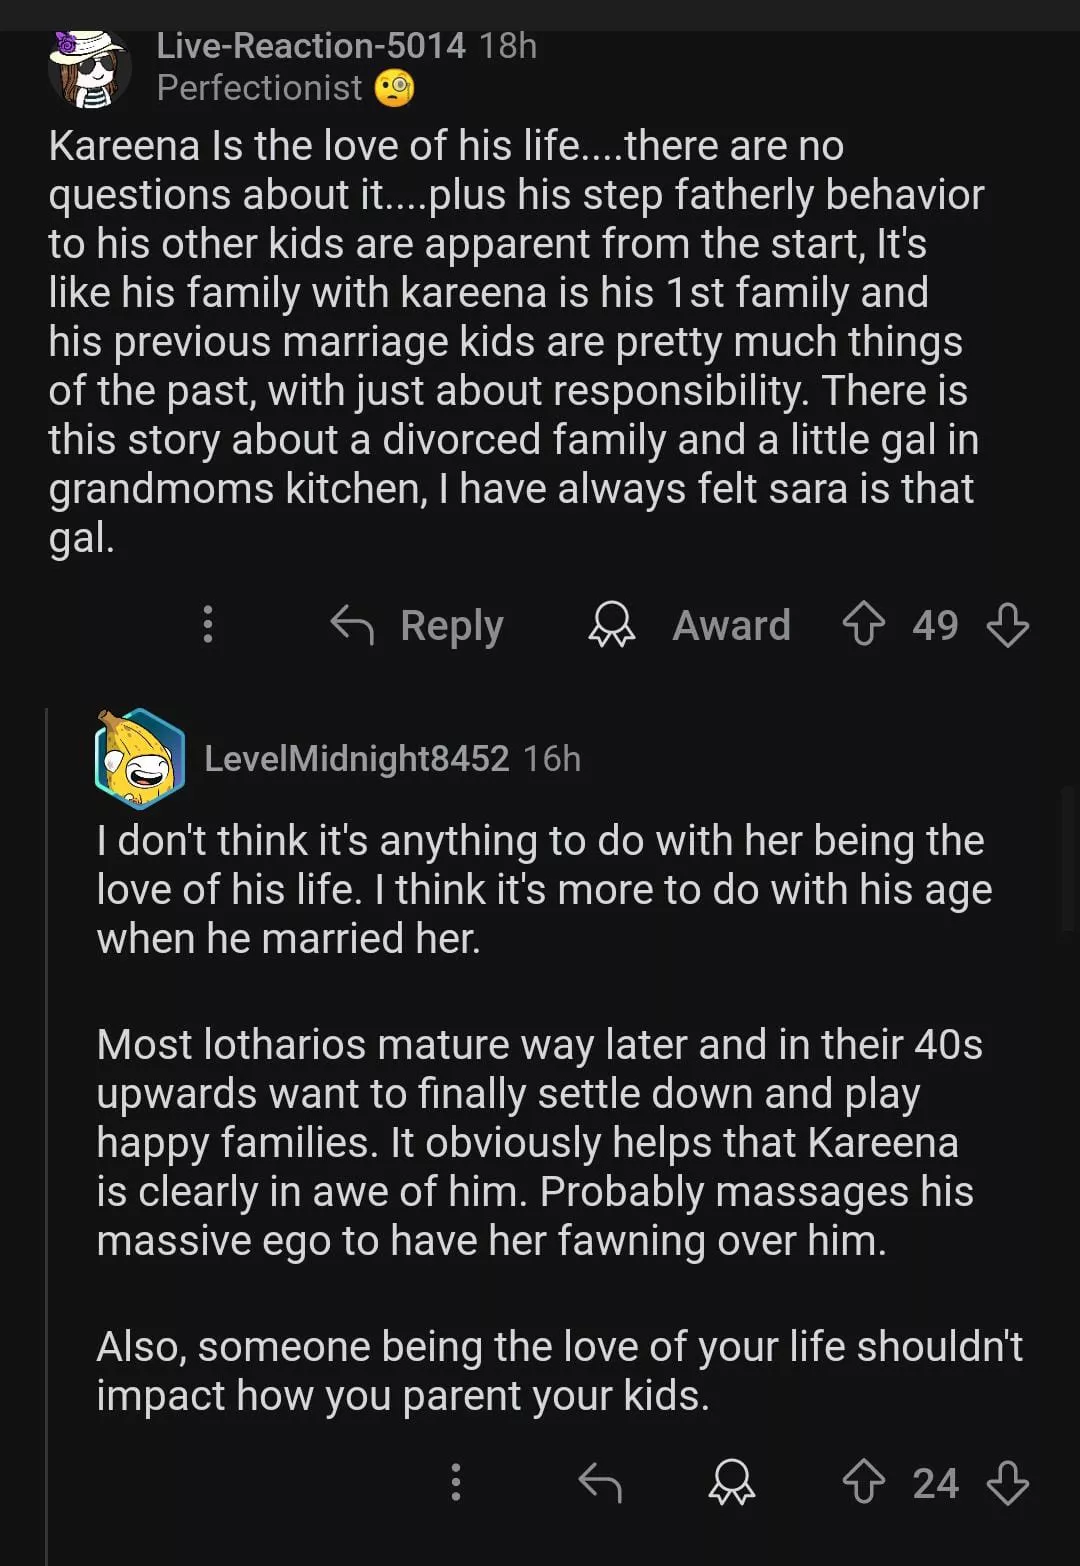This screenshot has width=1080, height=1566.
Task: Open Live-Reaction-5014's profile via username
Action: click(311, 46)
